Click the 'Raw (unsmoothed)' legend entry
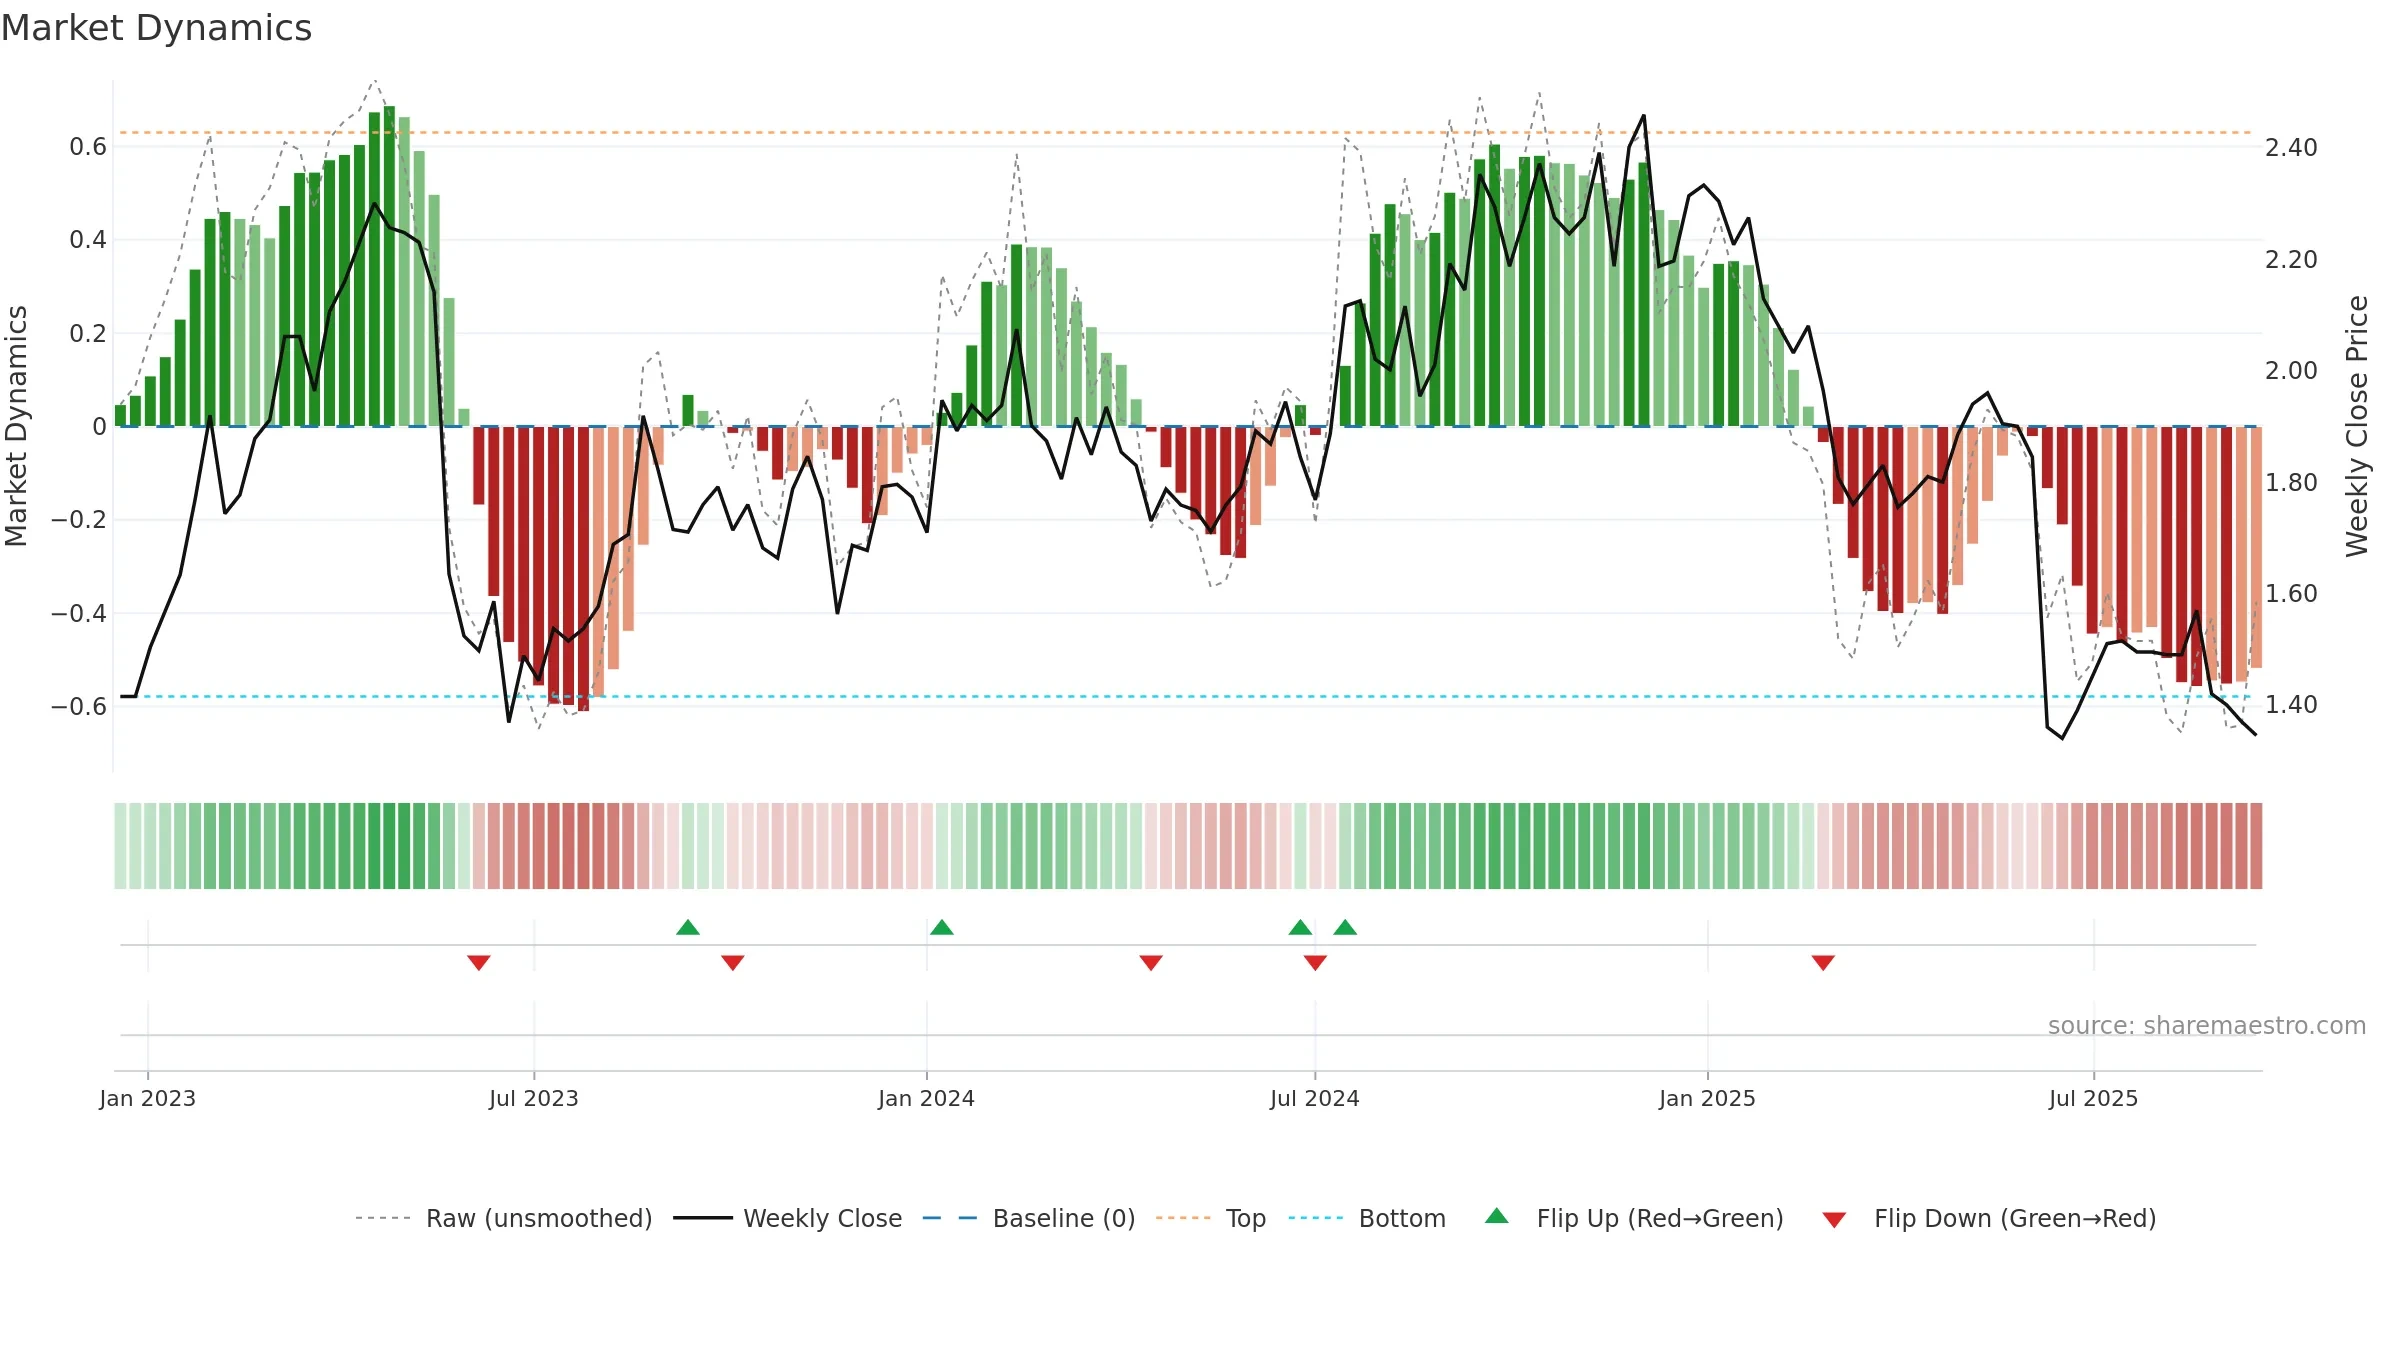2400x1350 pixels. click(x=503, y=1218)
